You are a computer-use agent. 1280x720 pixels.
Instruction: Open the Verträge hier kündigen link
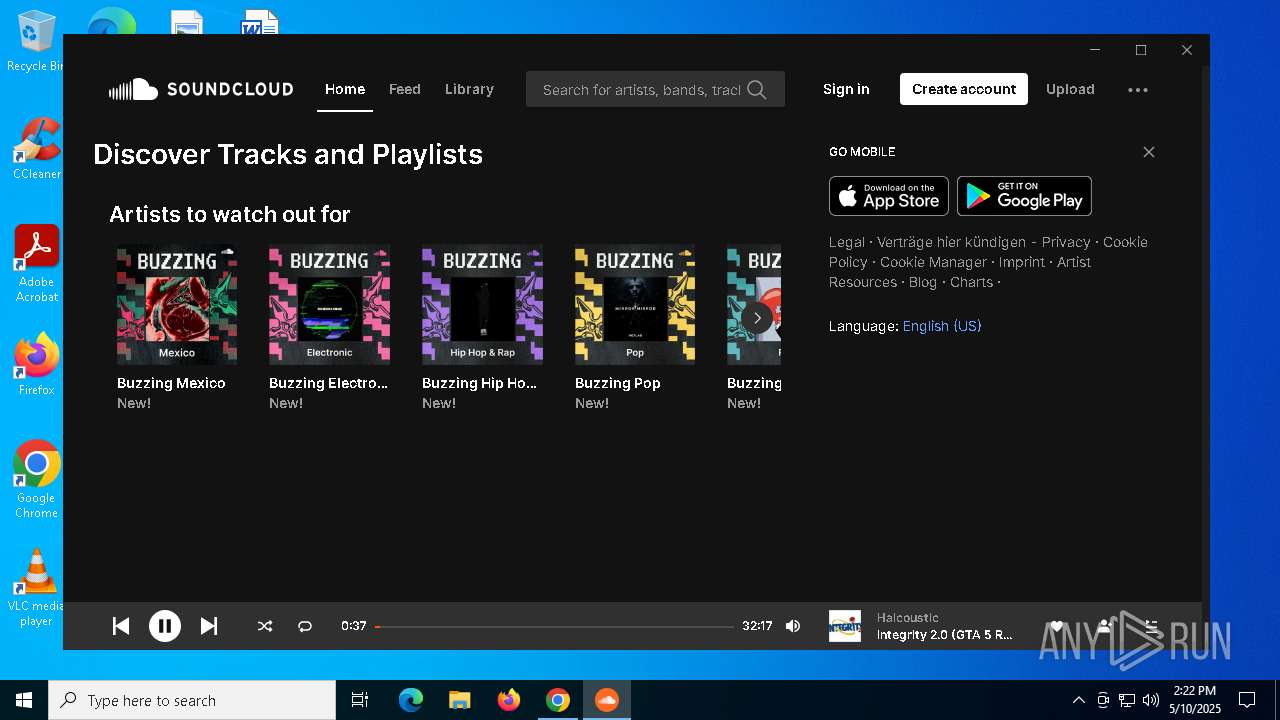point(951,242)
